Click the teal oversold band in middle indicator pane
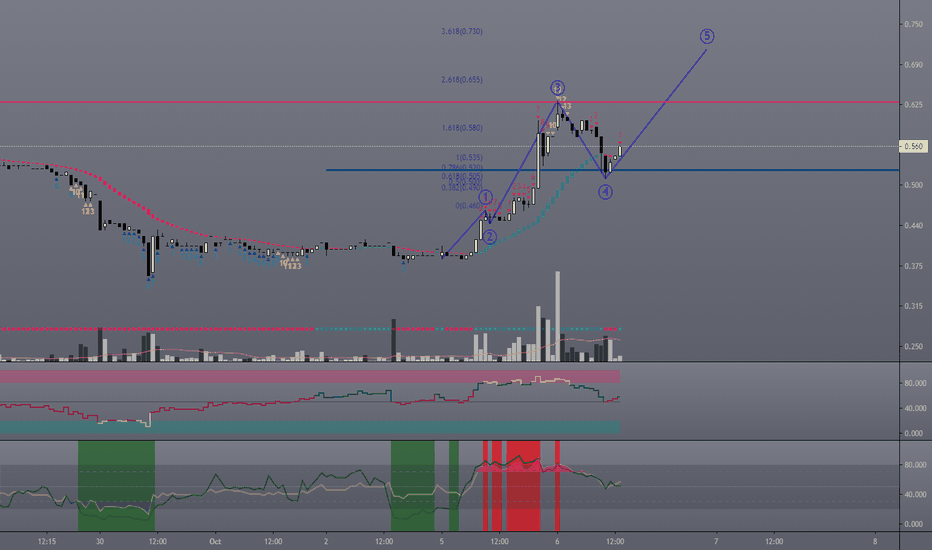 point(310,427)
